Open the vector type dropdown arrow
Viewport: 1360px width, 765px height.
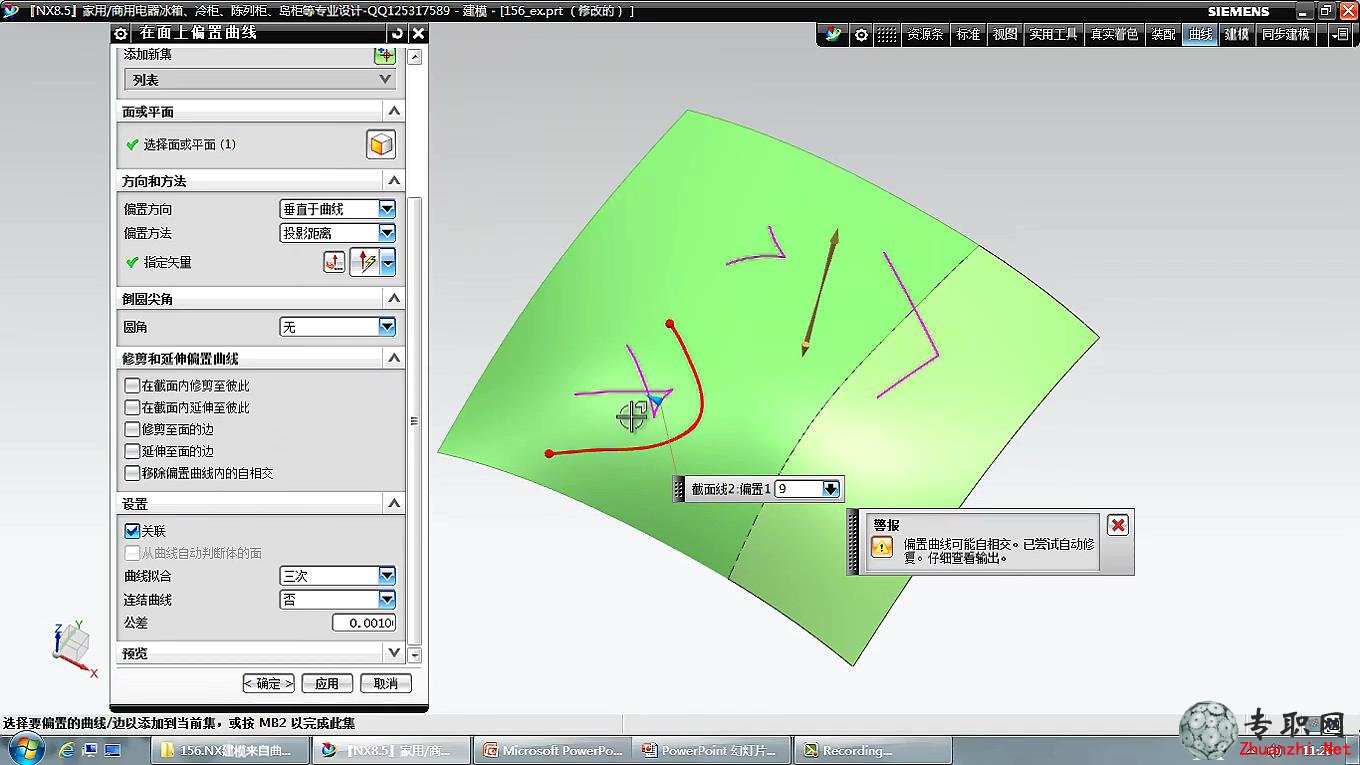(388, 262)
